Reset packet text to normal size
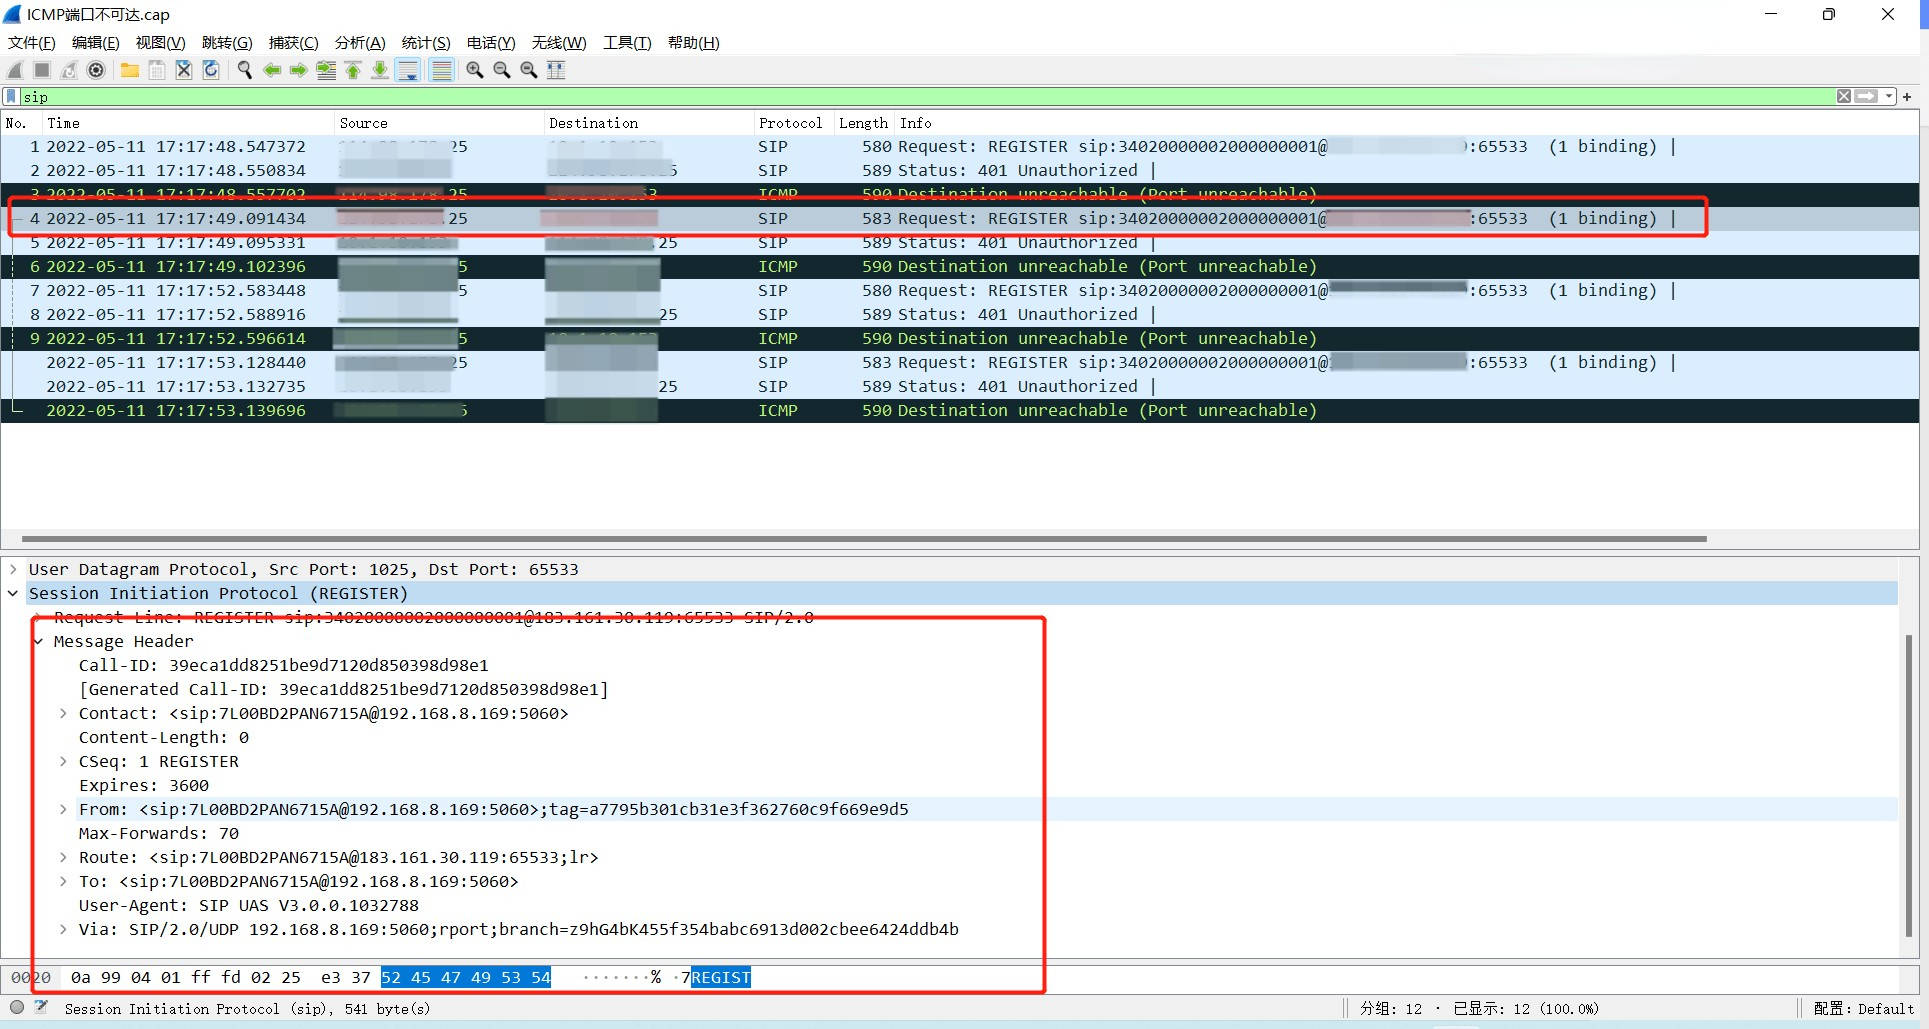This screenshot has width=1929, height=1029. (x=529, y=70)
